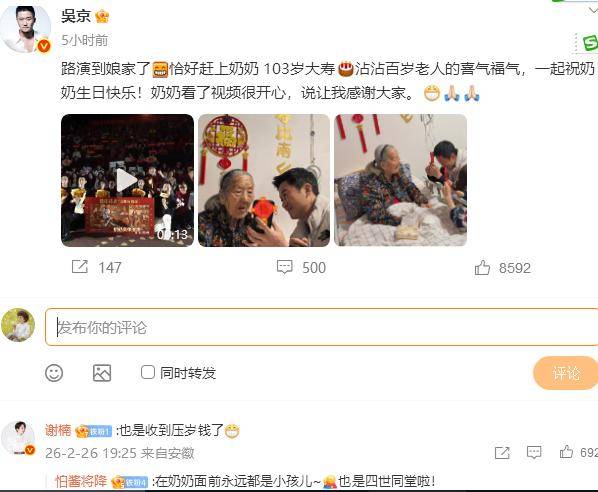This screenshot has height=492, width=598.
Task: Open the photo of grandma with red envelope
Action: [x=264, y=180]
